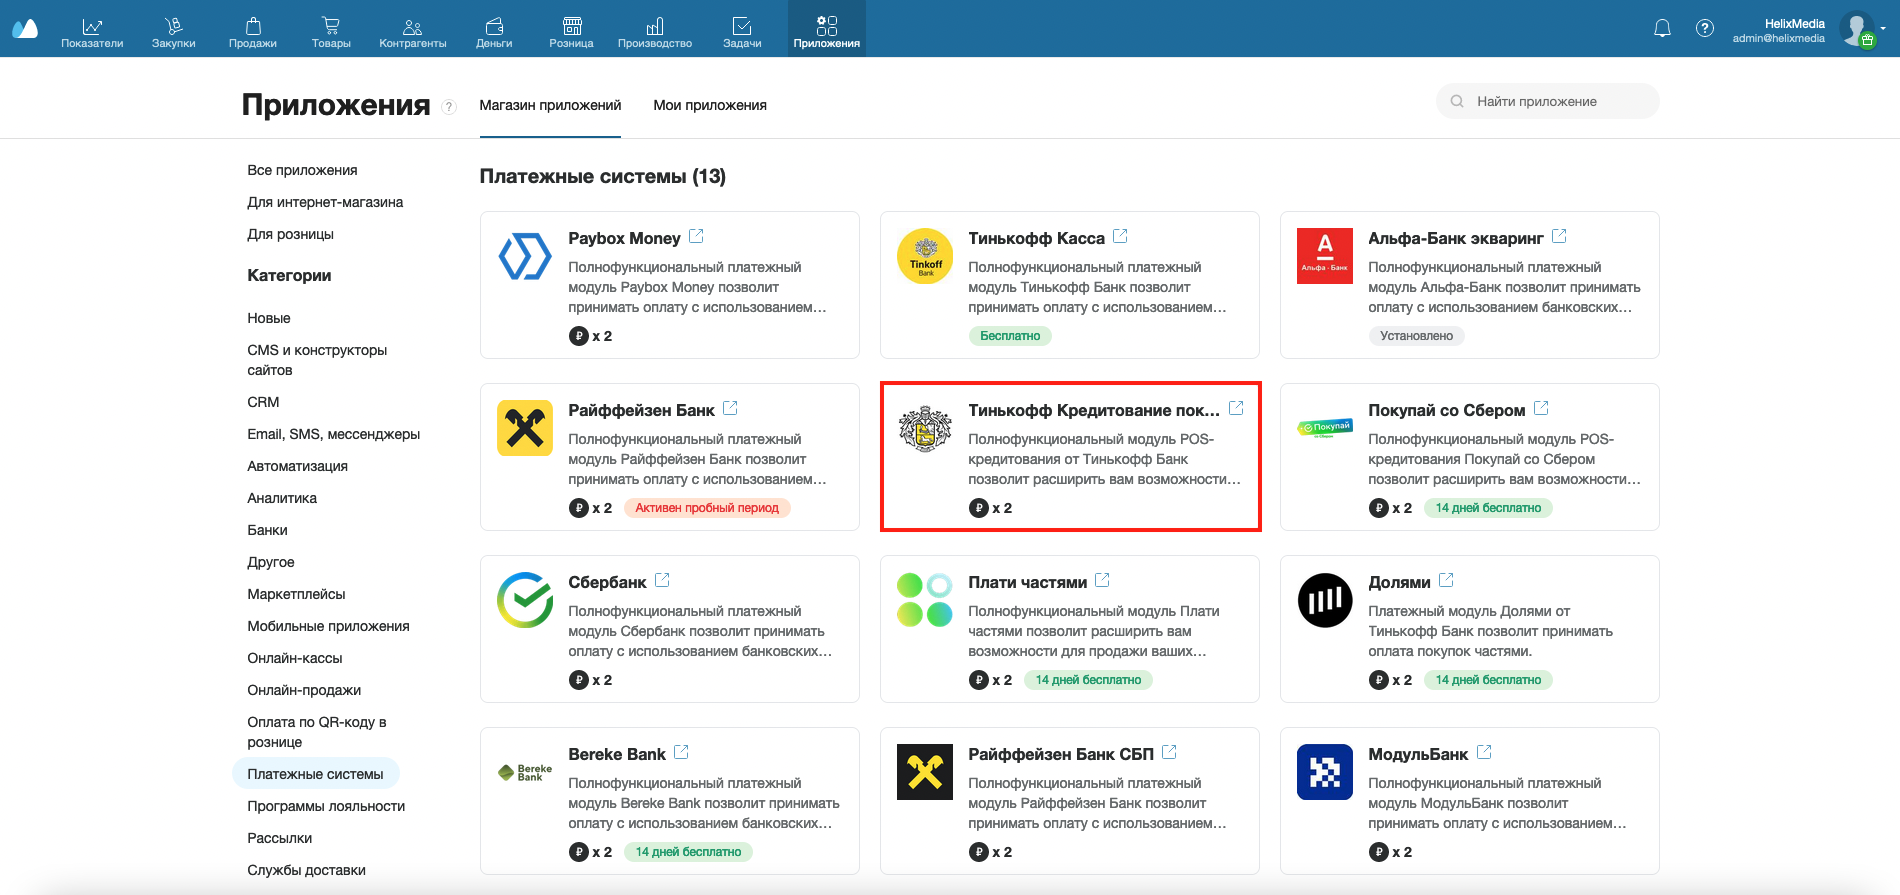Open the Paybox Money app logo

click(x=525, y=256)
